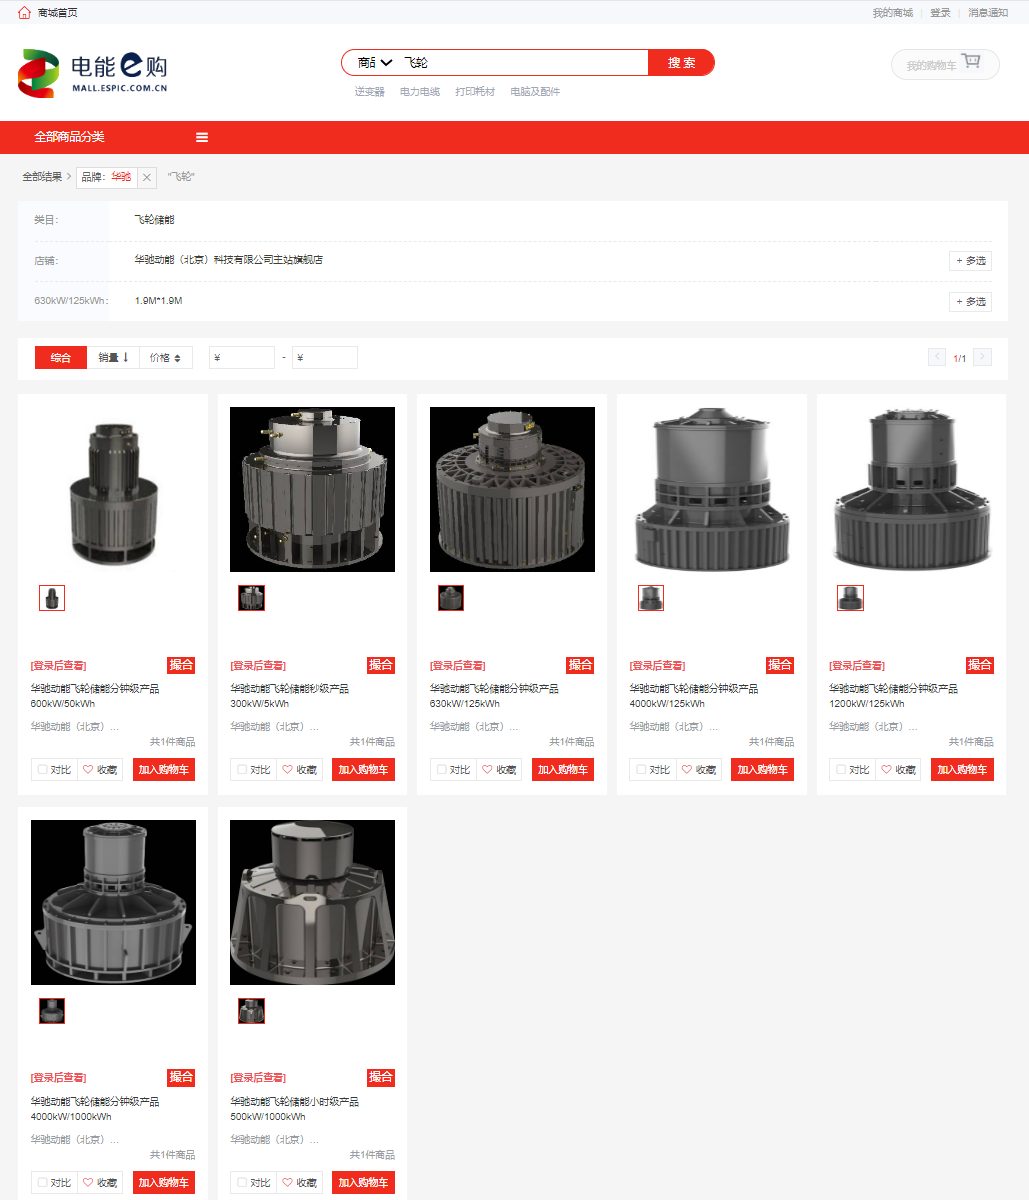Favorite the 1200kW/125kWh product heart
The image size is (1029, 1200).
[x=886, y=770]
